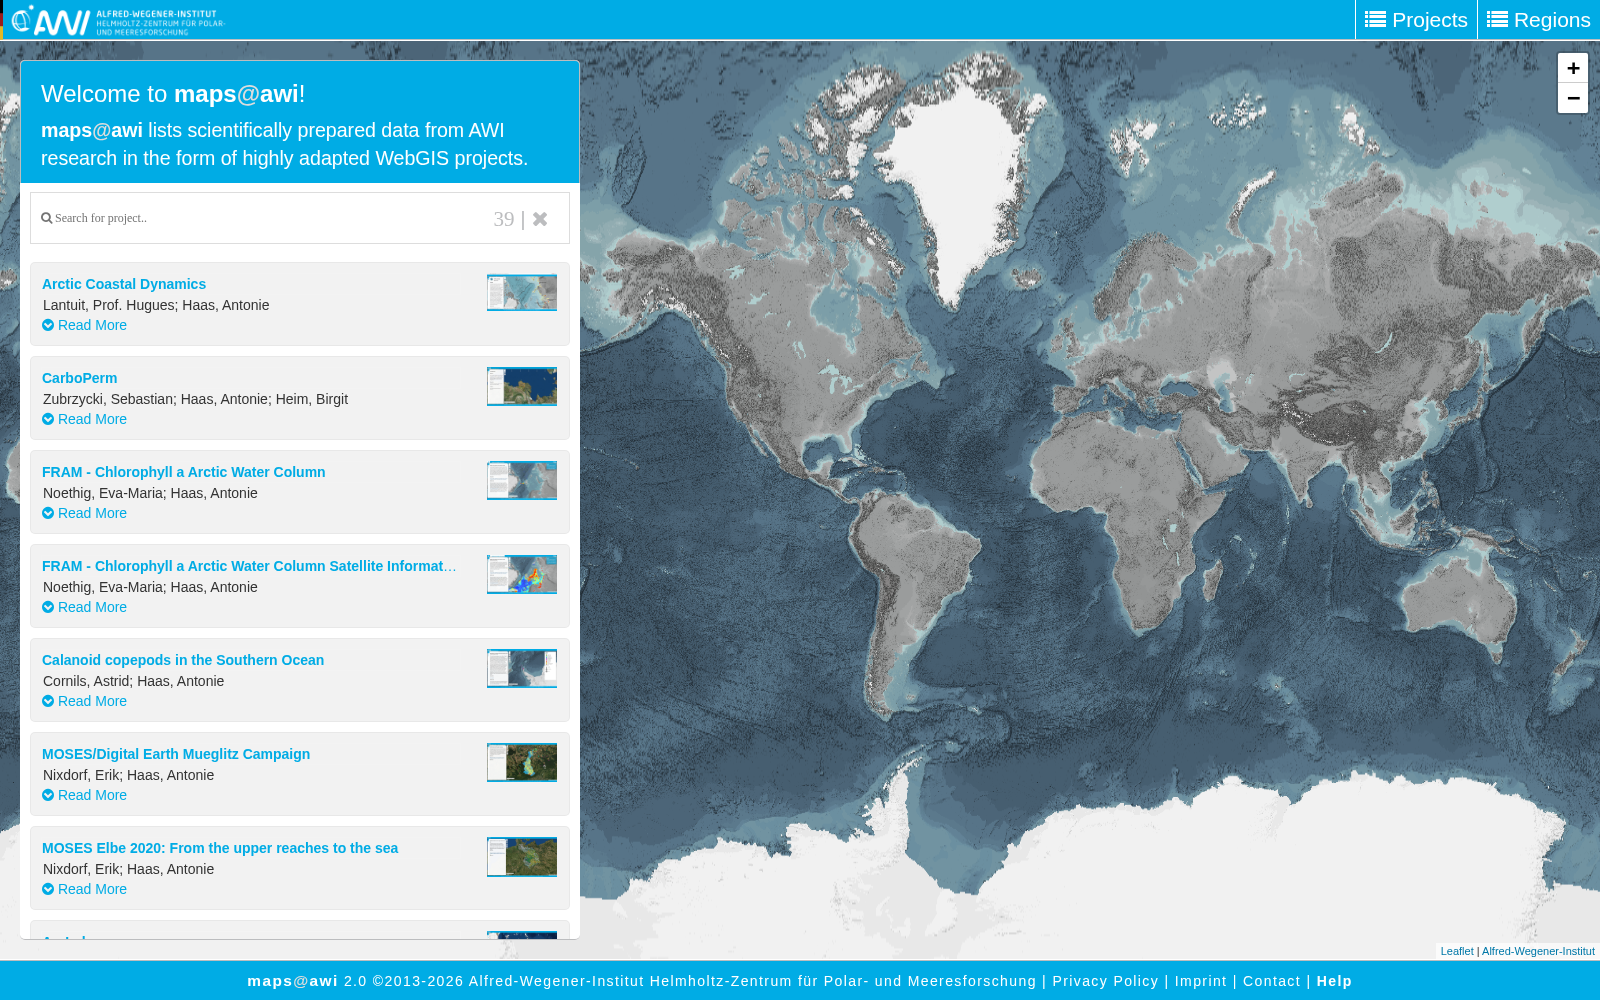Screen dimensions: 1600x1000
Task: Open the Regions menu
Action: [1539, 20]
